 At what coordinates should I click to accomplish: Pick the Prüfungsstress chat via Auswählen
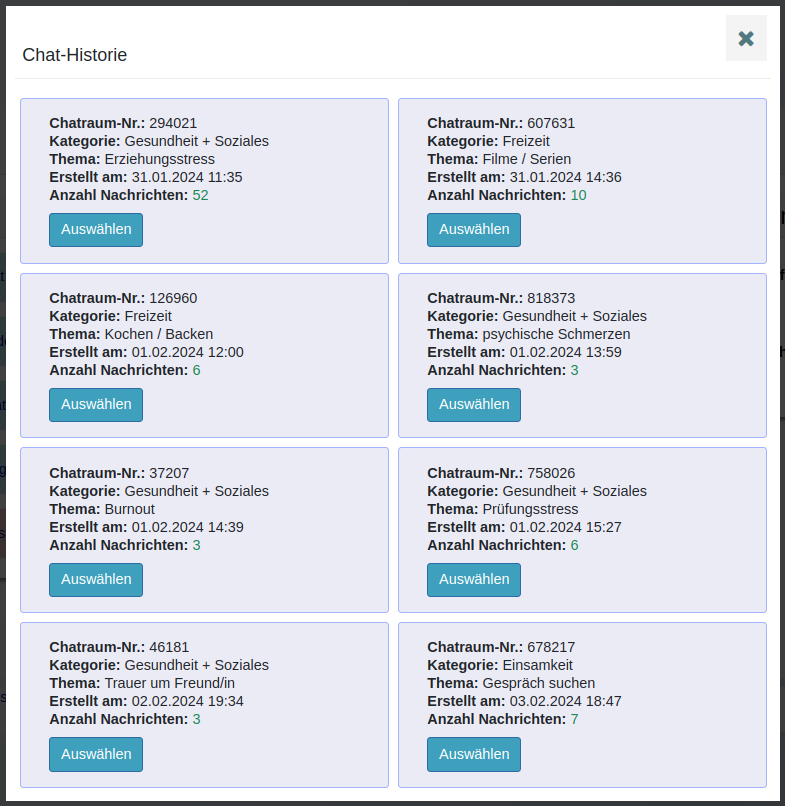(x=474, y=579)
